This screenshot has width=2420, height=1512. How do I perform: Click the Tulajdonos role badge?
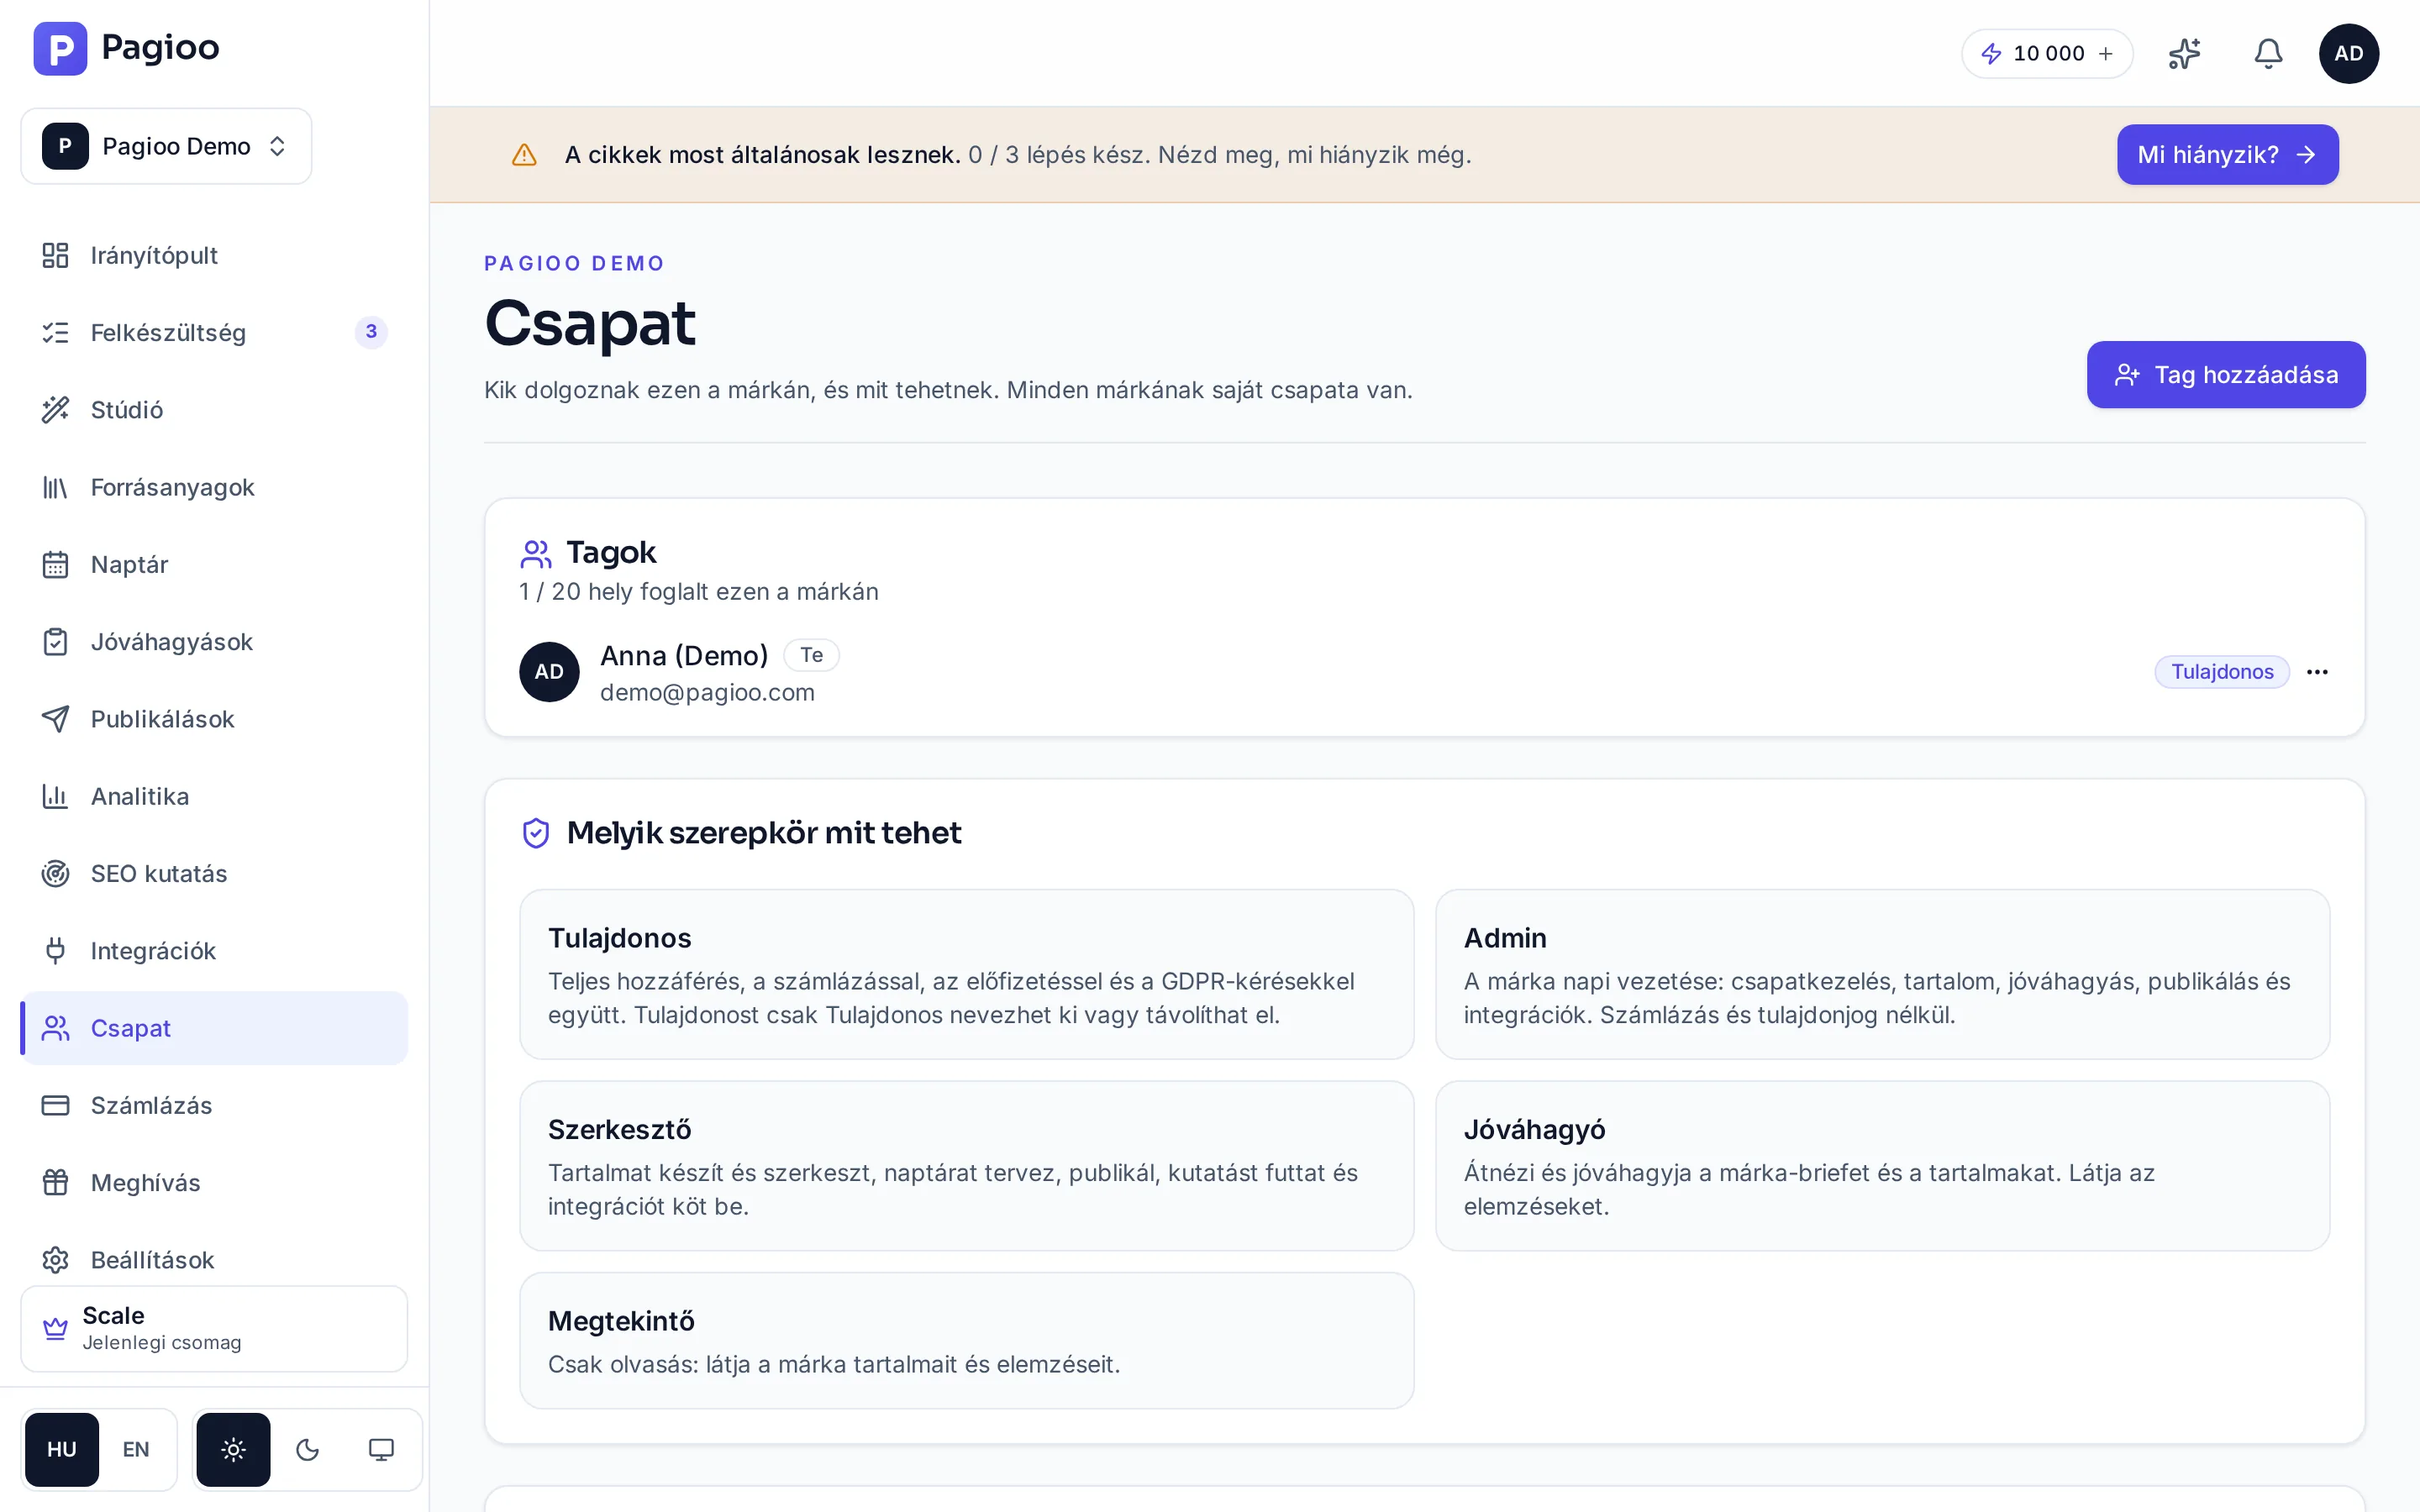pyautogui.click(x=2222, y=672)
